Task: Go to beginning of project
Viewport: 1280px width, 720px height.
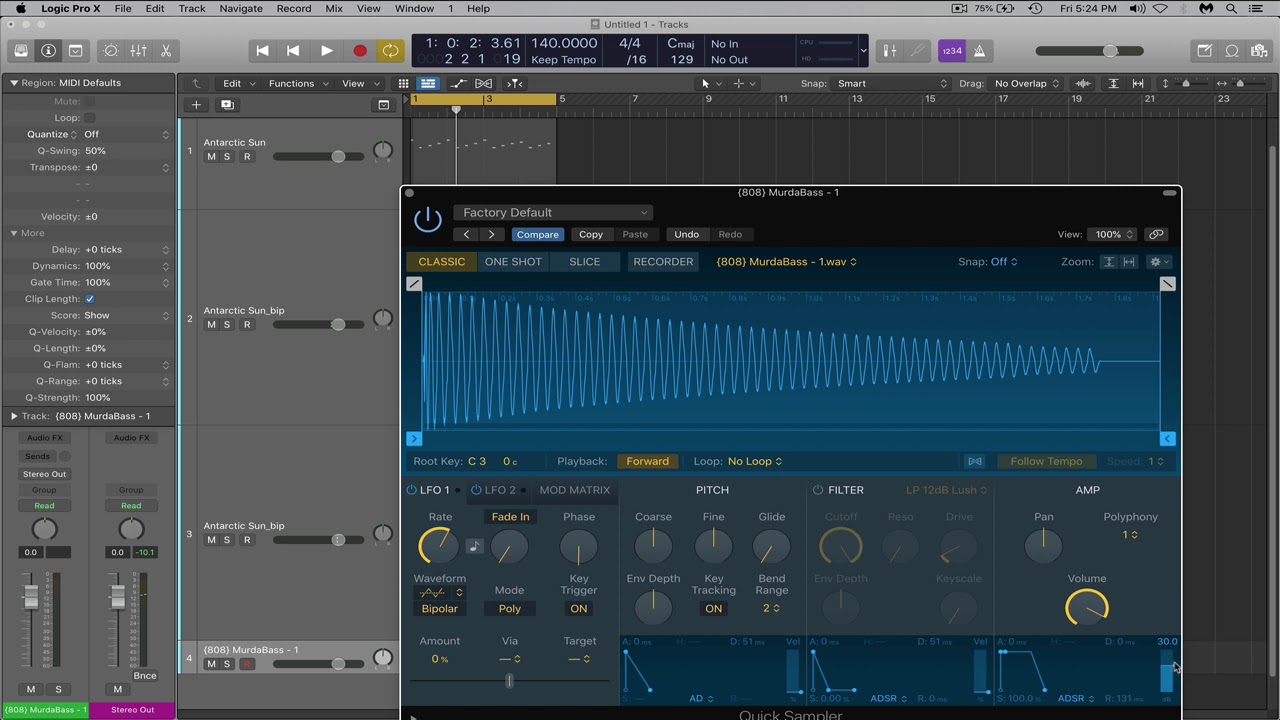Action: pyautogui.click(x=262, y=51)
